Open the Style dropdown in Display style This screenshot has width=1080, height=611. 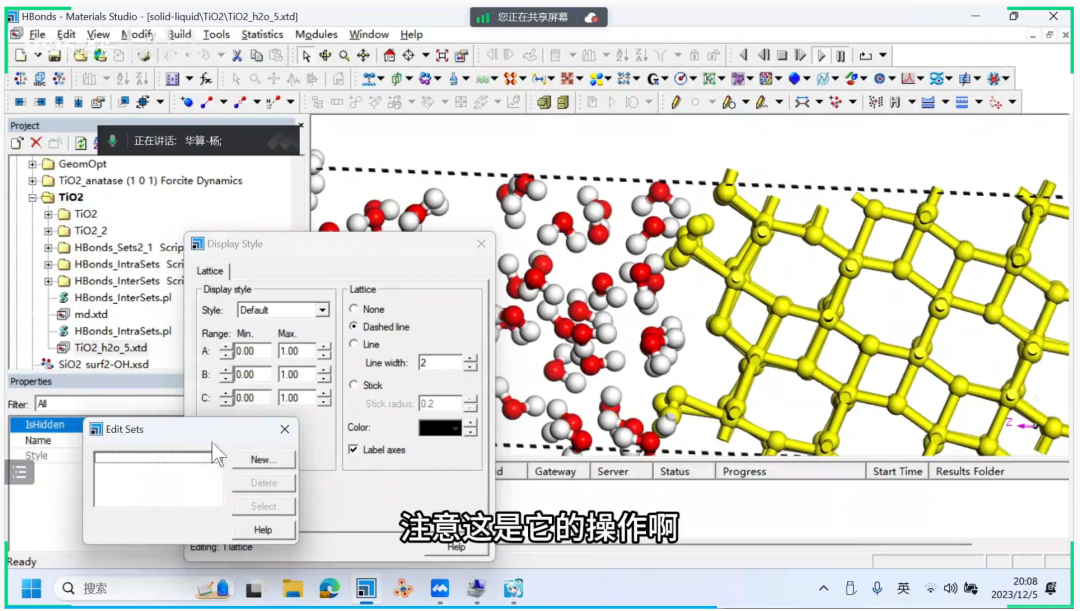(322, 311)
